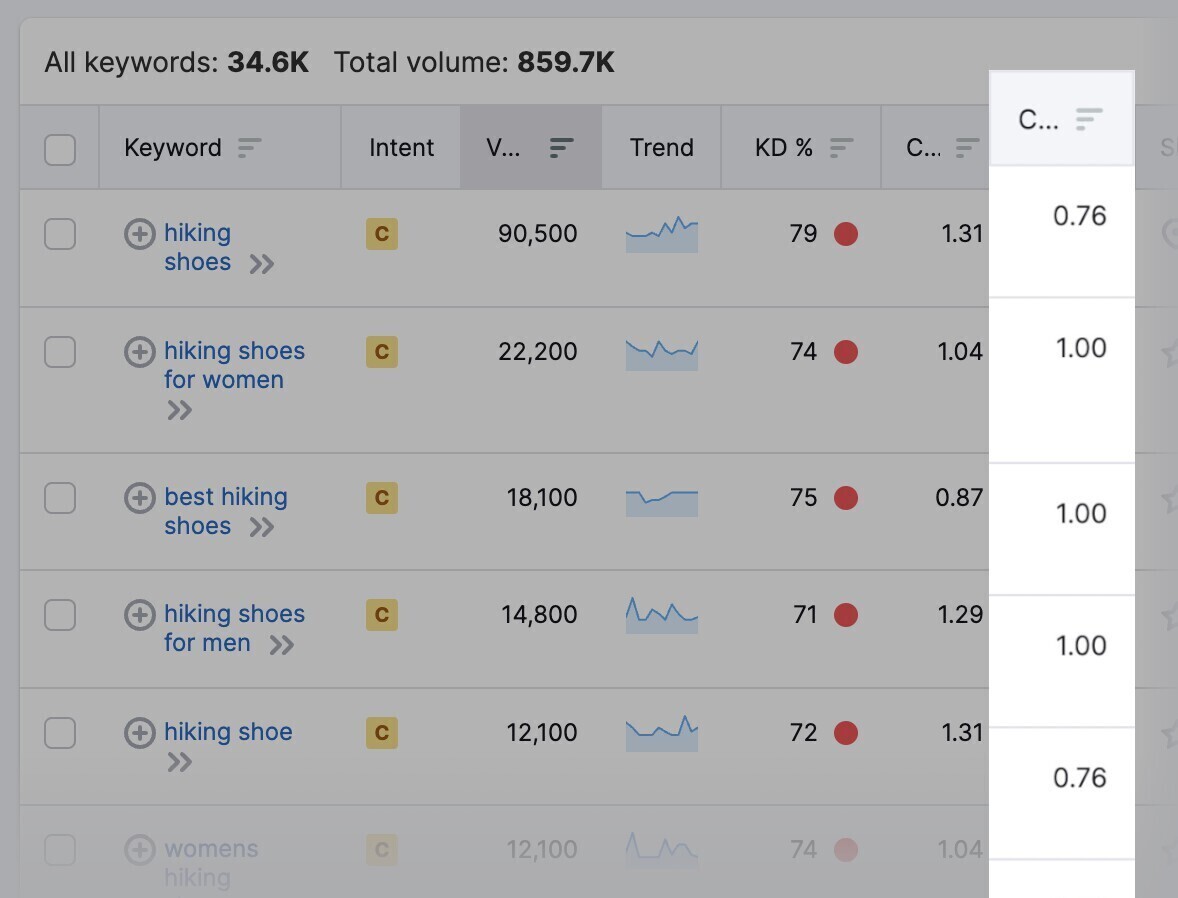Click Commercial intent badge for hiking shoe
This screenshot has height=898, width=1178.
382,733
